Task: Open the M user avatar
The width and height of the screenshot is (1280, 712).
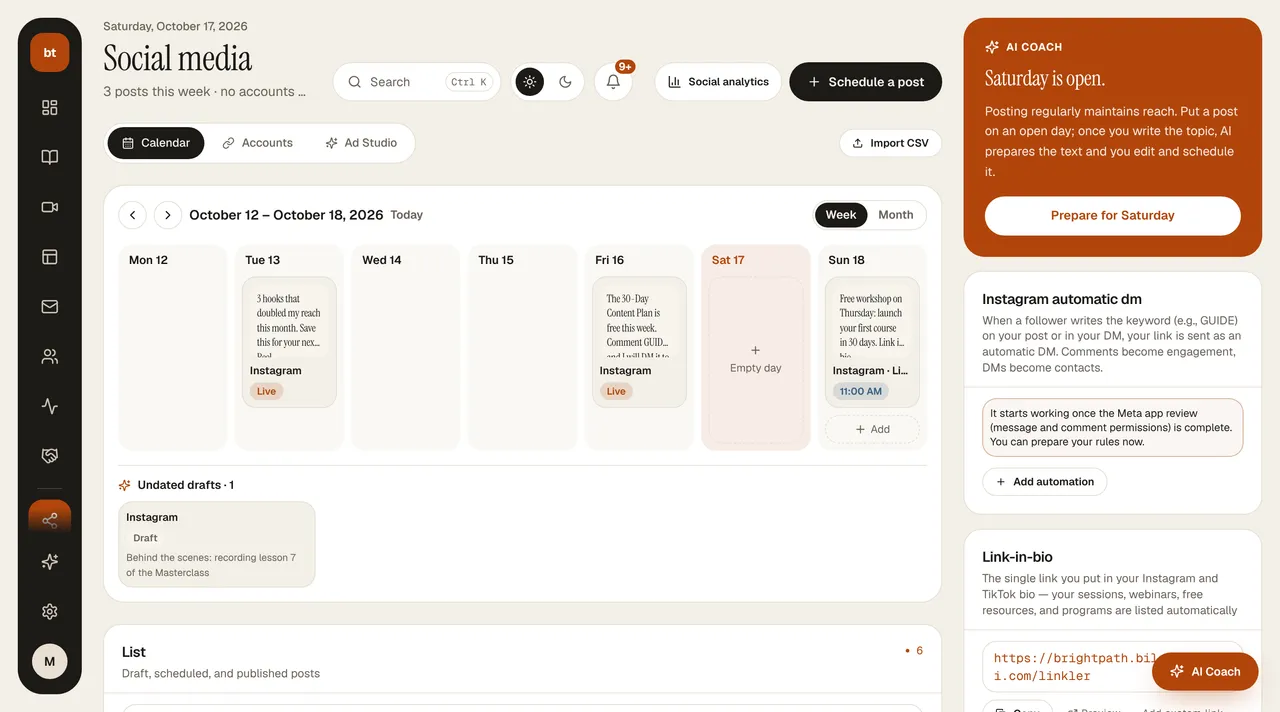Action: click(x=50, y=661)
